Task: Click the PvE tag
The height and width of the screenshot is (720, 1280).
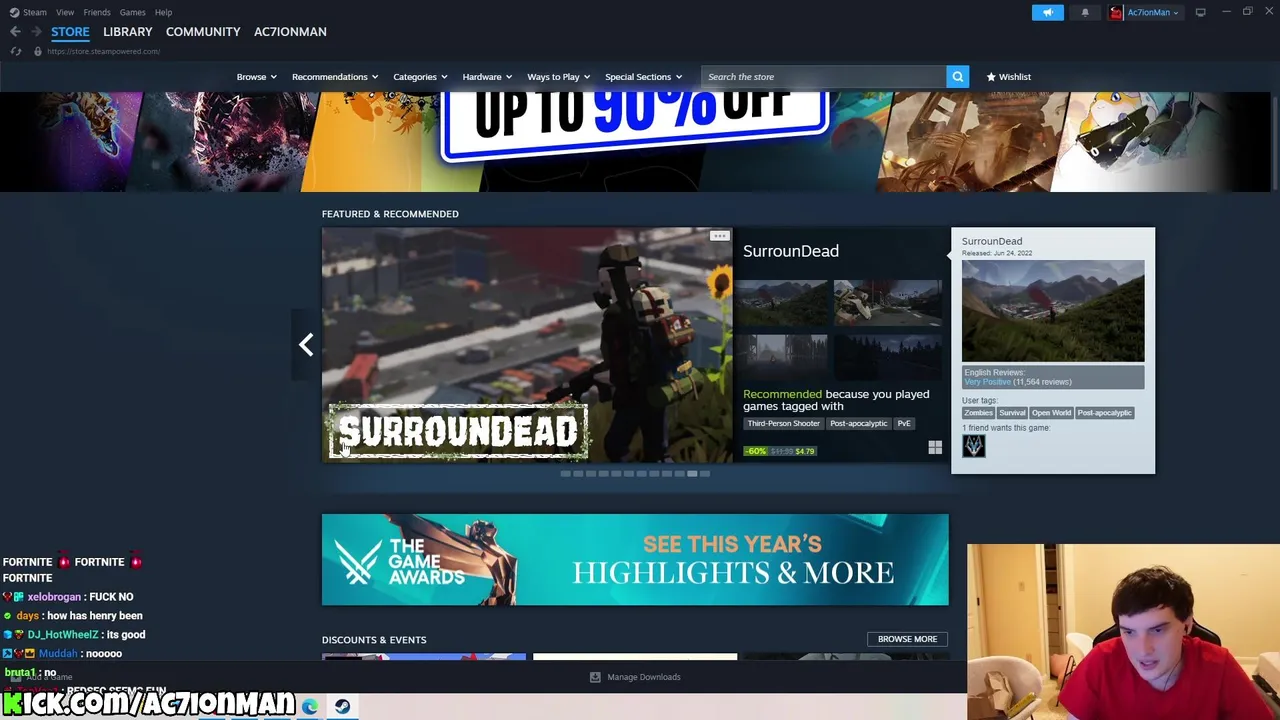Action: pos(904,424)
